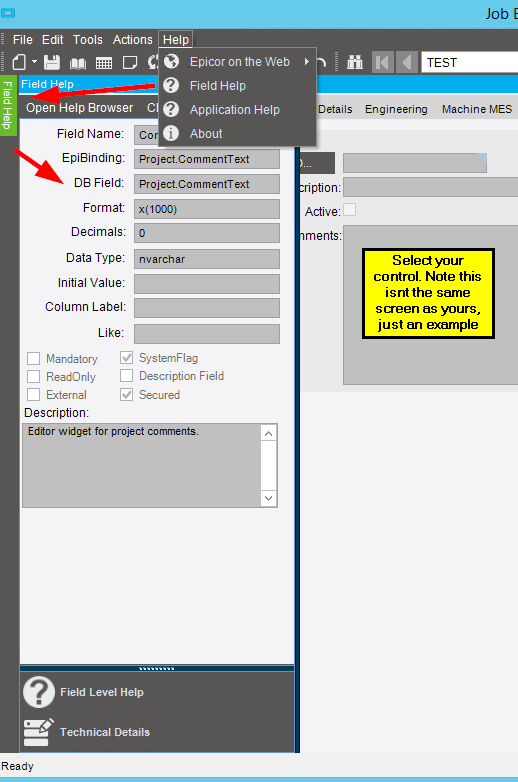Check the Active checkbox
The image size is (518, 782).
(350, 210)
